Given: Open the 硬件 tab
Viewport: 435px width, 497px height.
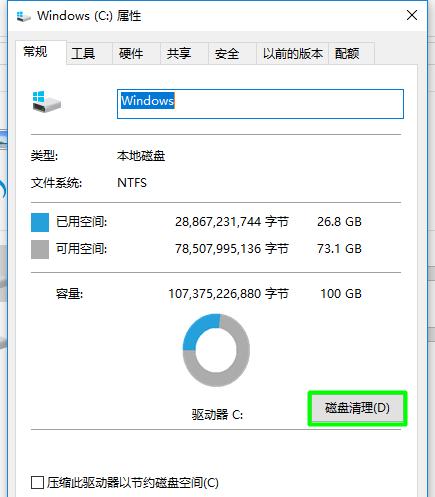Looking at the screenshot, I should 131,53.
